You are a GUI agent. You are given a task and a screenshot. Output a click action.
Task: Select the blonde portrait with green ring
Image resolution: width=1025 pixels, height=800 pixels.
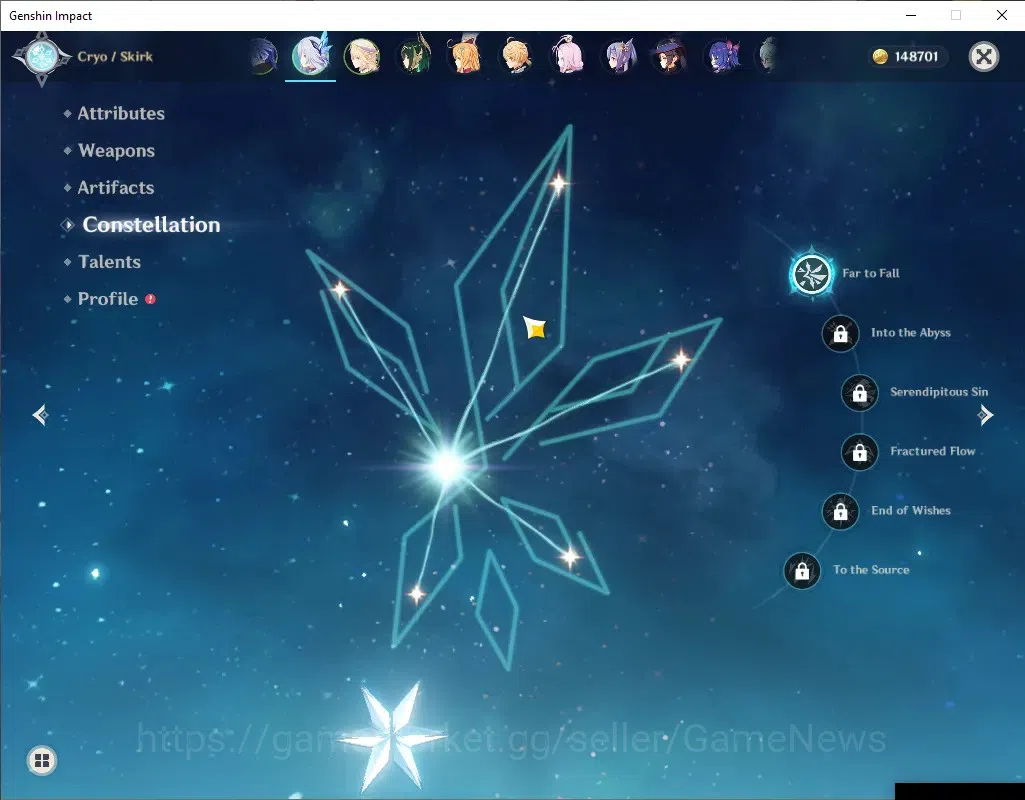pyautogui.click(x=361, y=56)
